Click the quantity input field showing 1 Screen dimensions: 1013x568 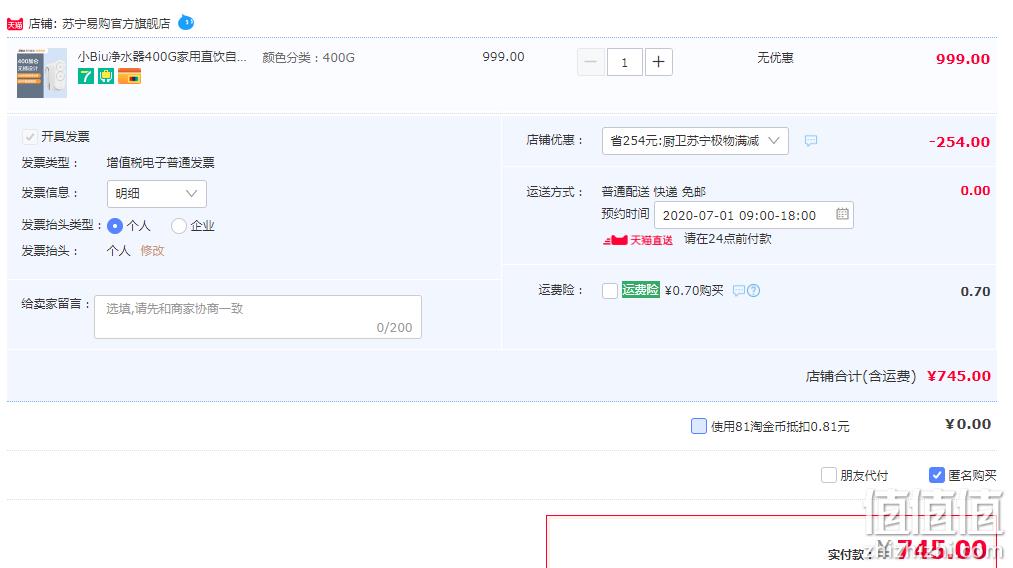625,62
